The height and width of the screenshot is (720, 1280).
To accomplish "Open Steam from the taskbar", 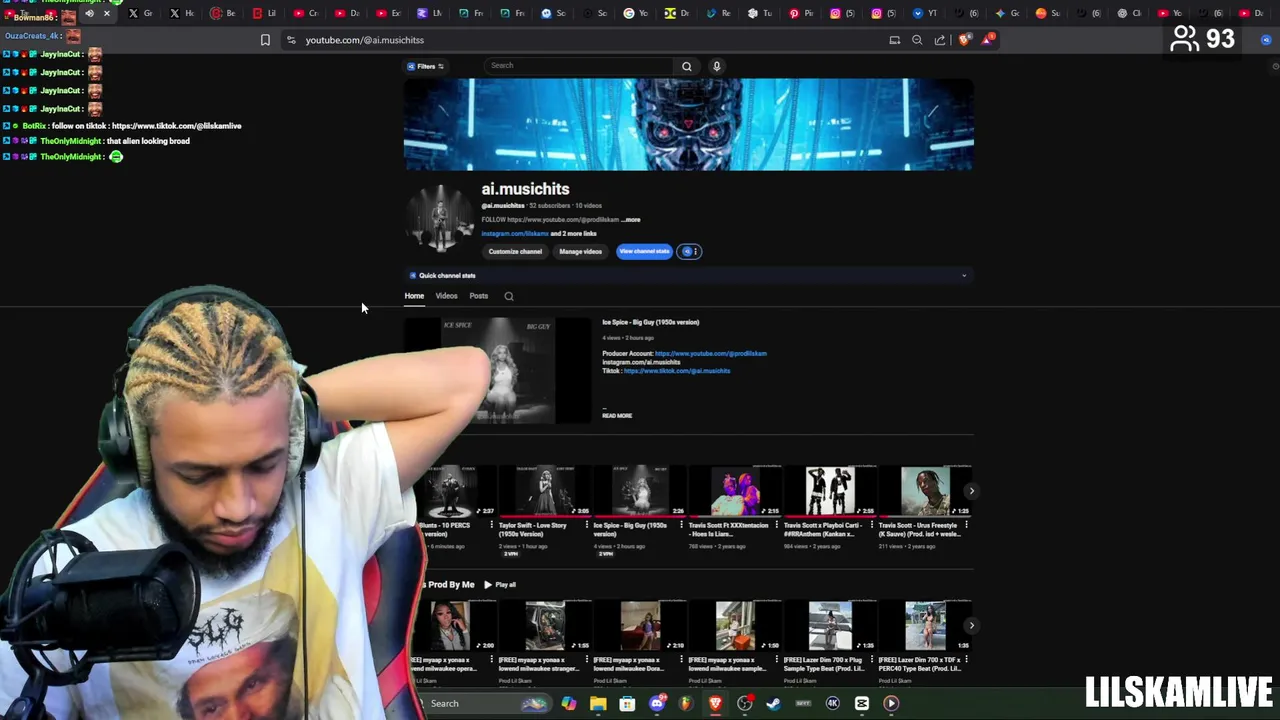I will pyautogui.click(x=774, y=704).
